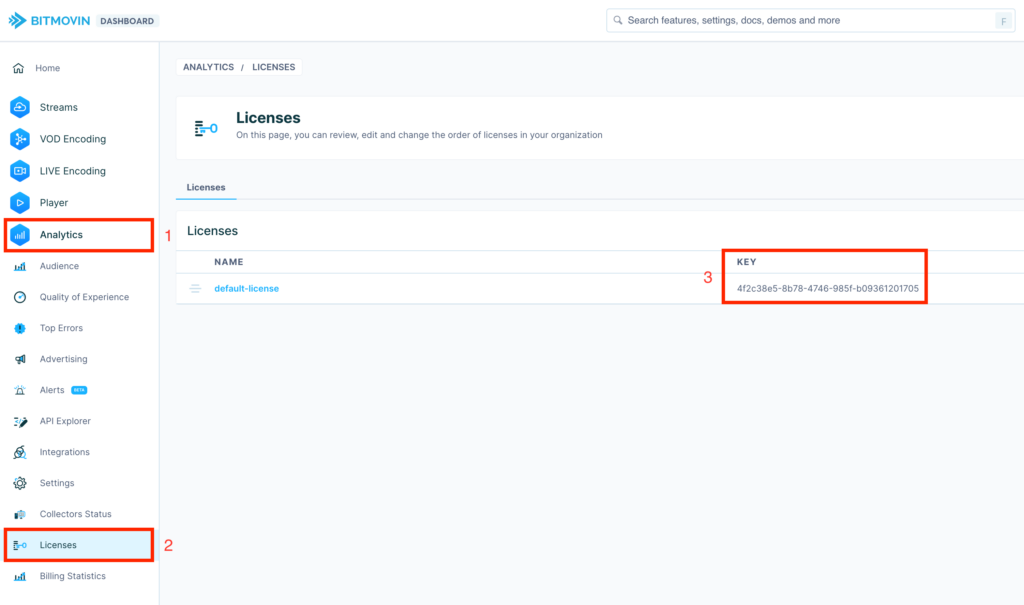This screenshot has width=1024, height=605.
Task: Click the LIVE Encoding camera icon
Action: (x=20, y=171)
